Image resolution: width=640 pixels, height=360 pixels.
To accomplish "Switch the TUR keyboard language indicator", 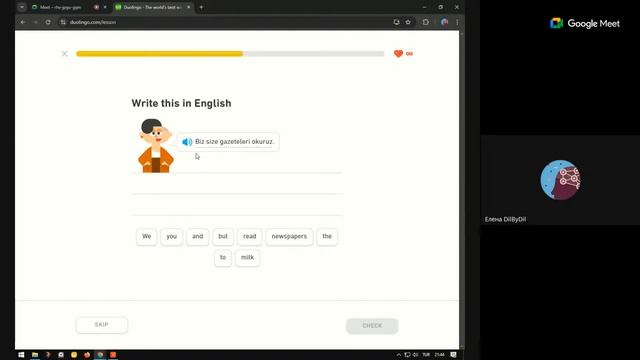I will [426, 355].
